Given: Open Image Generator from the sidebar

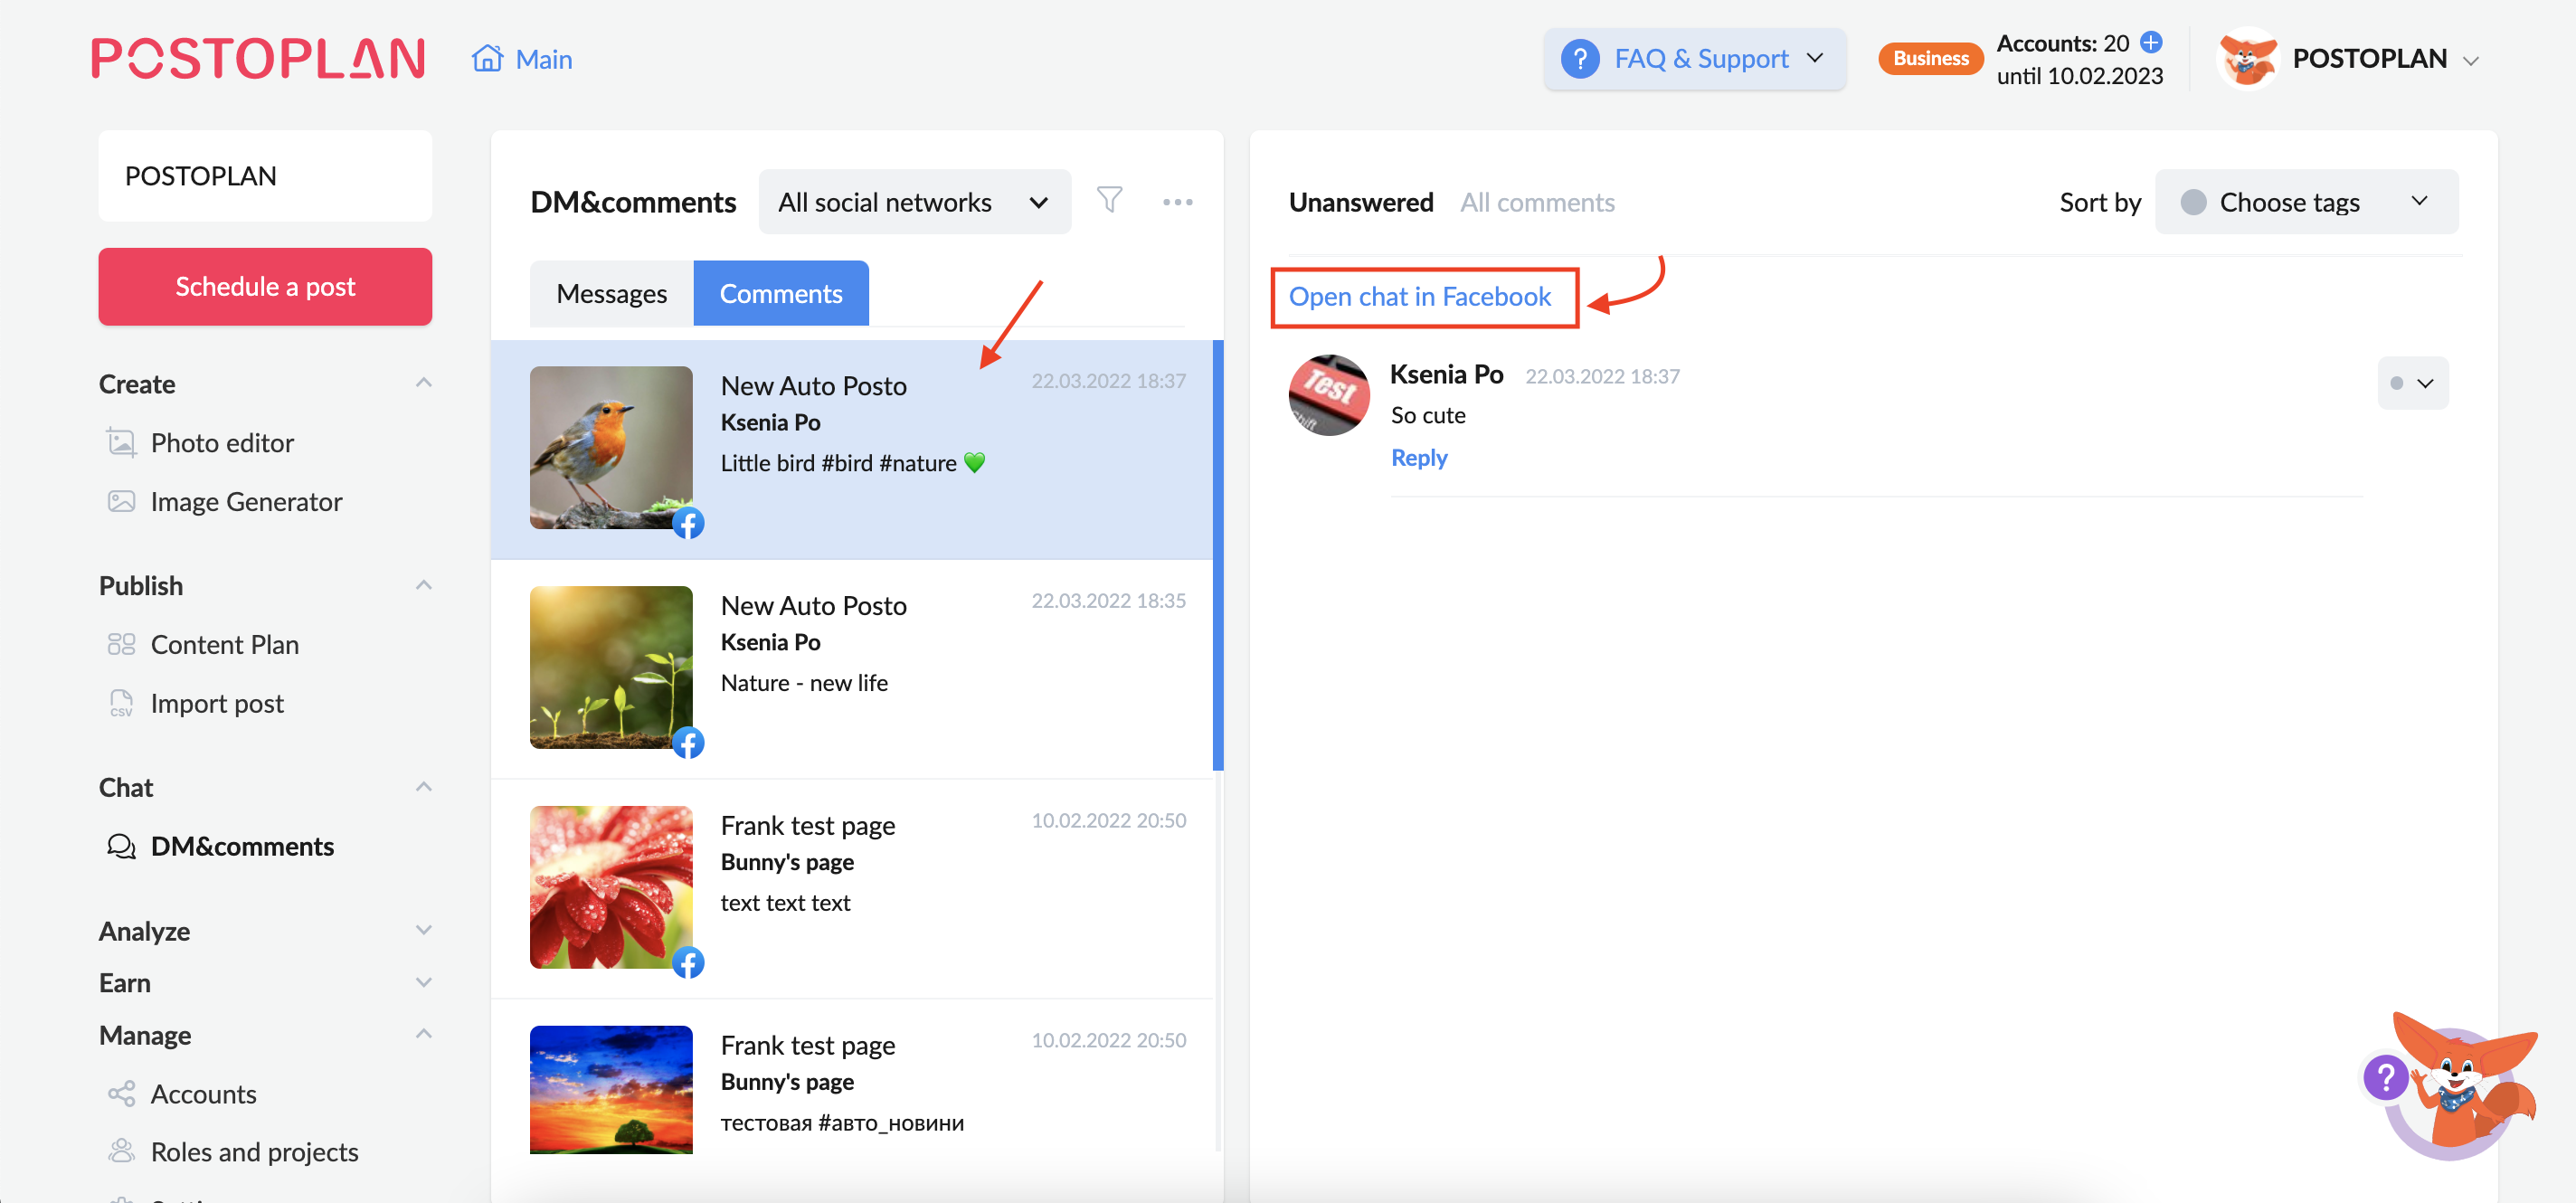Looking at the screenshot, I should (246, 501).
